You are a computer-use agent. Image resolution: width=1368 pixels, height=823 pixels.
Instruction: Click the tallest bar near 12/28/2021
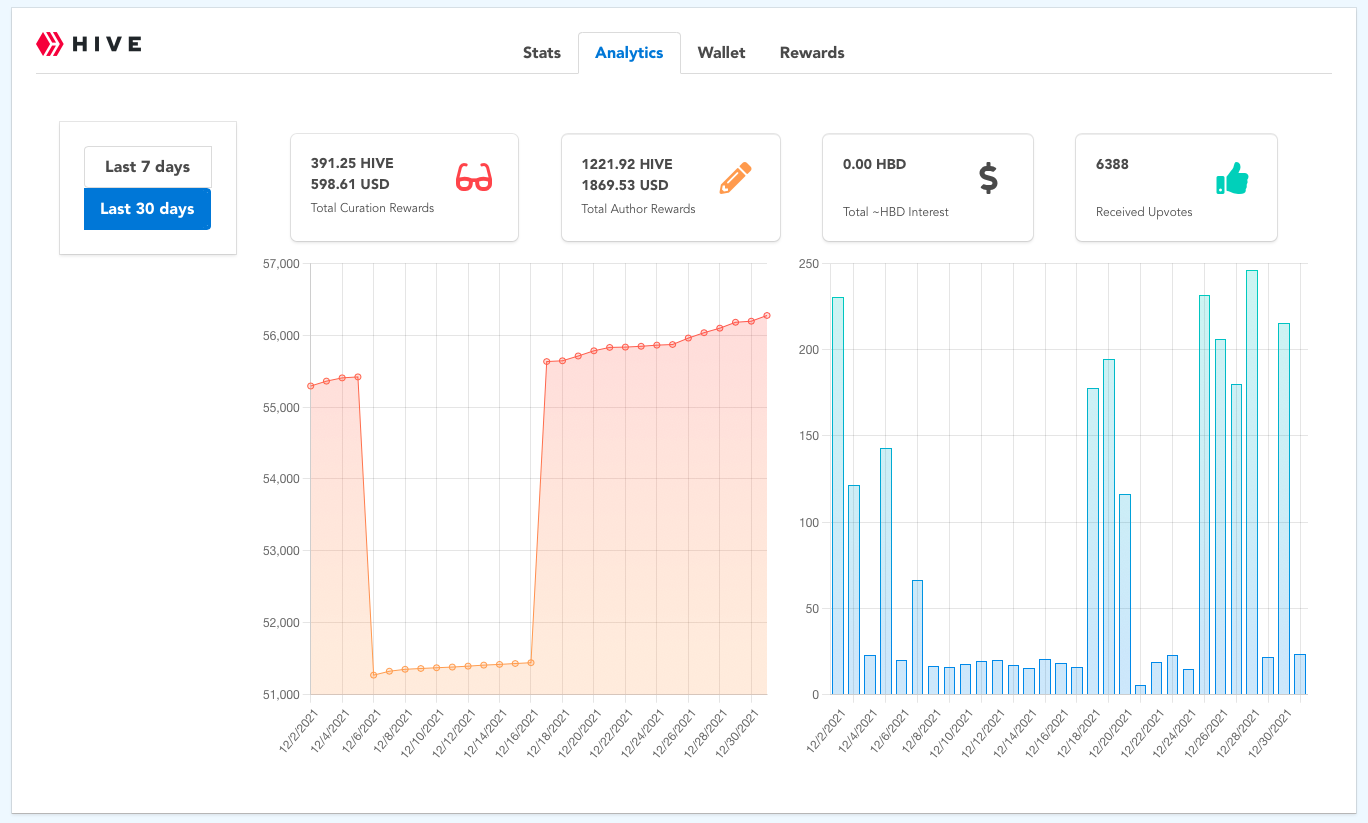[1252, 482]
